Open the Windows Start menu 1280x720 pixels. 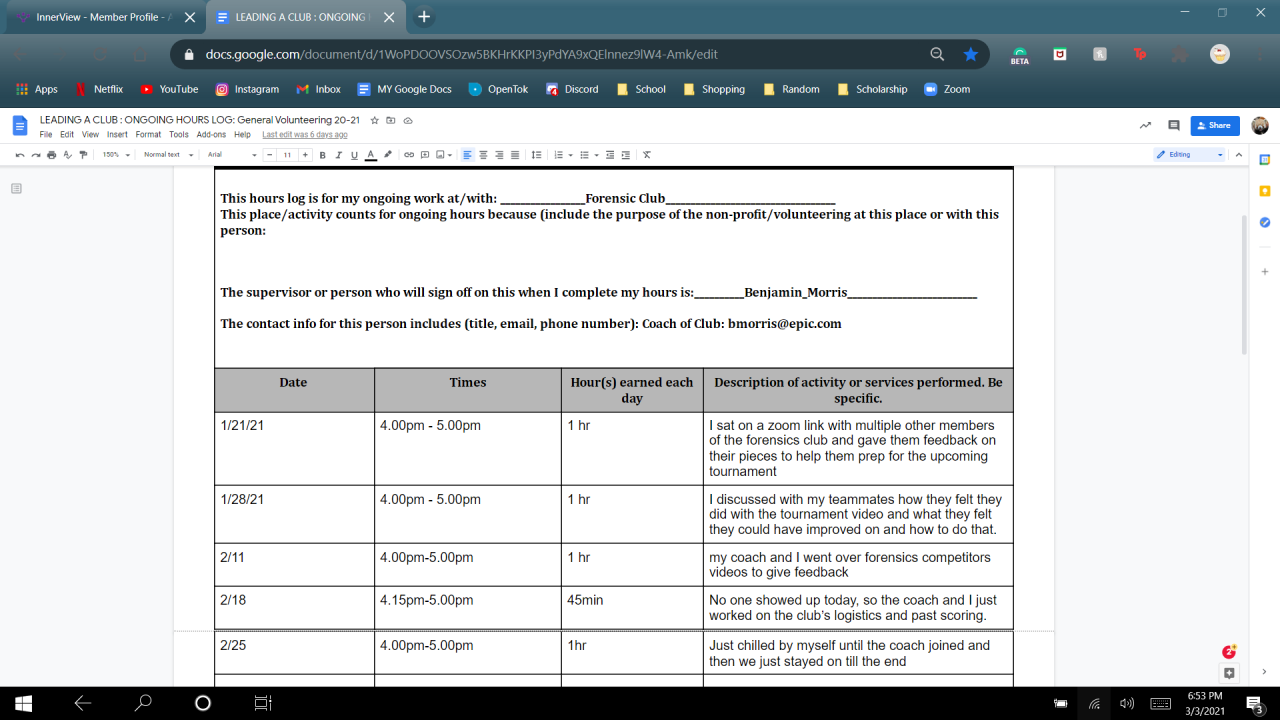[x=24, y=703]
